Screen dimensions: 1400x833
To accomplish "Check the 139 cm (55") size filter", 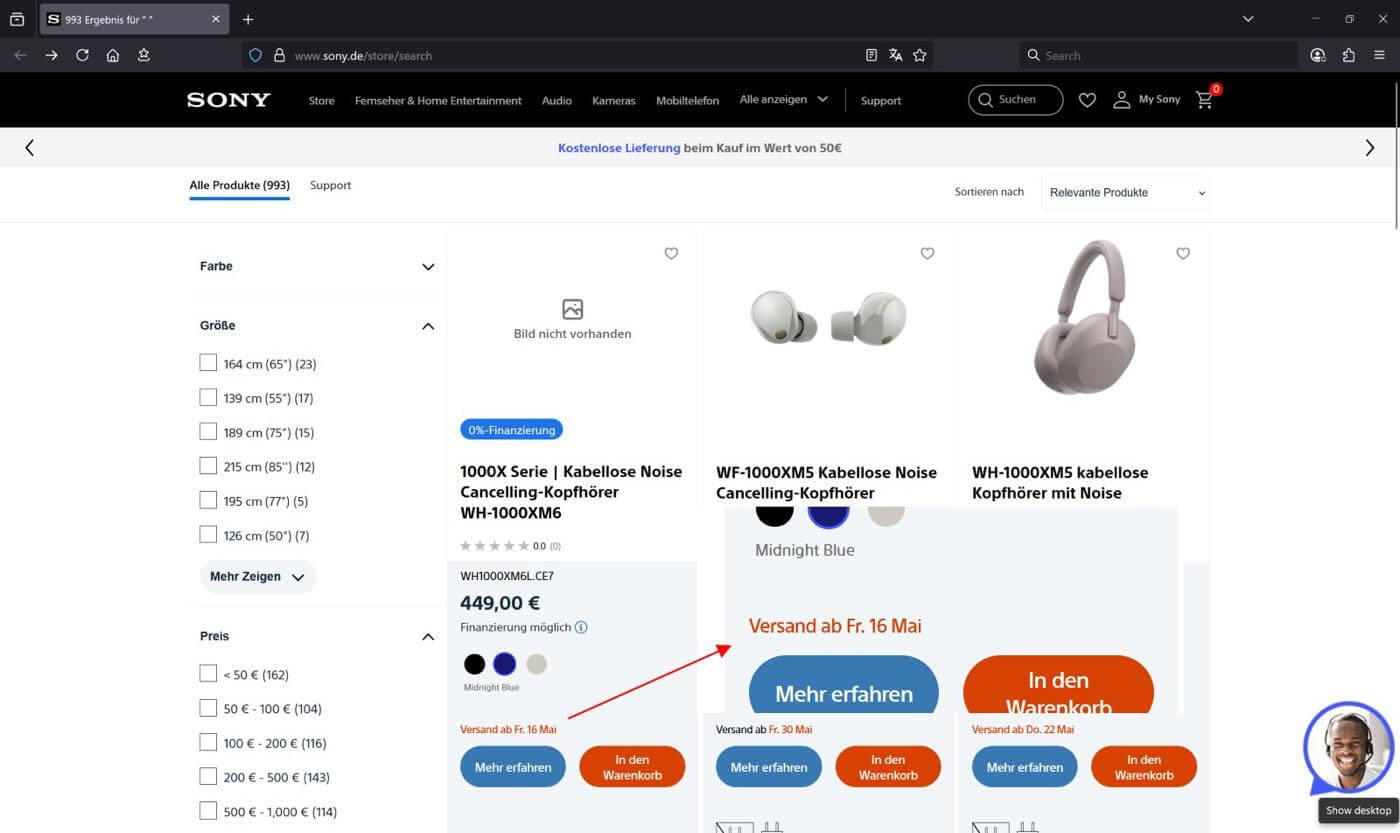I will pyautogui.click(x=208, y=397).
